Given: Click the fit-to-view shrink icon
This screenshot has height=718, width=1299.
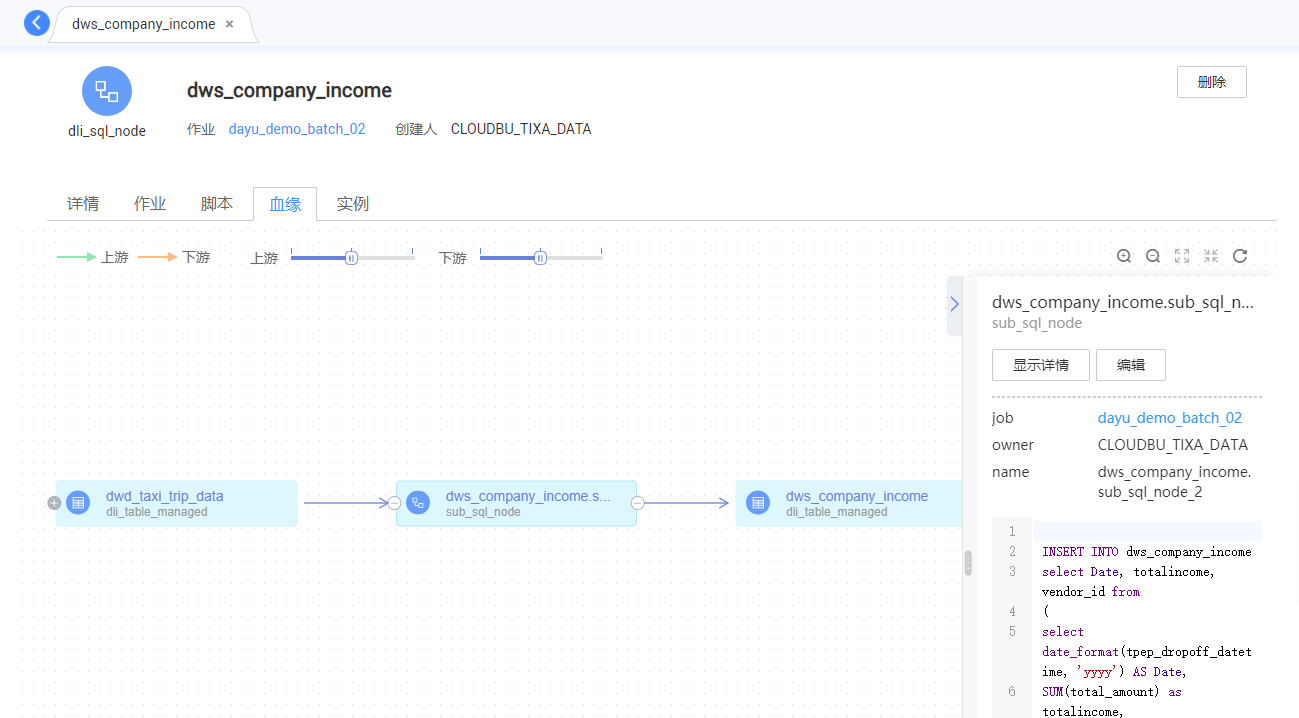Looking at the screenshot, I should coord(1211,256).
